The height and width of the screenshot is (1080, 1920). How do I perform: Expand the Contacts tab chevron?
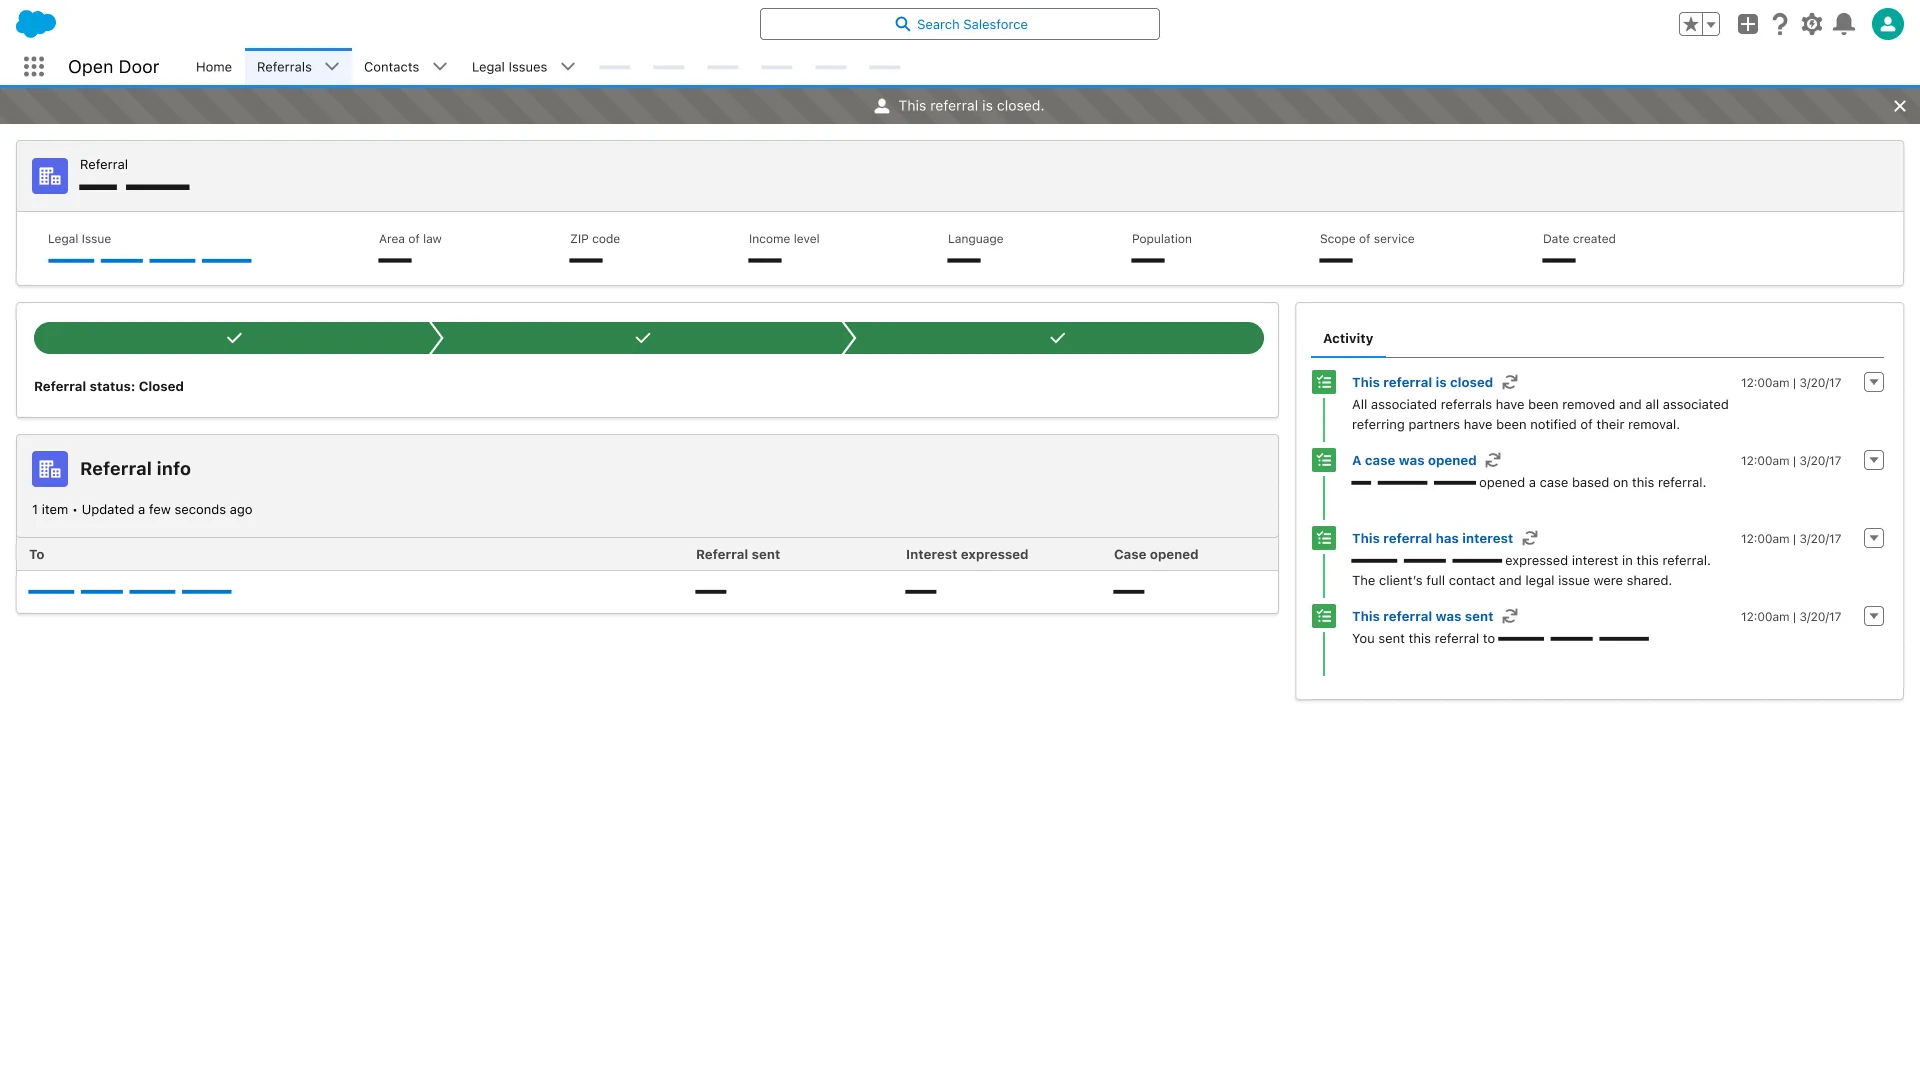tap(439, 67)
